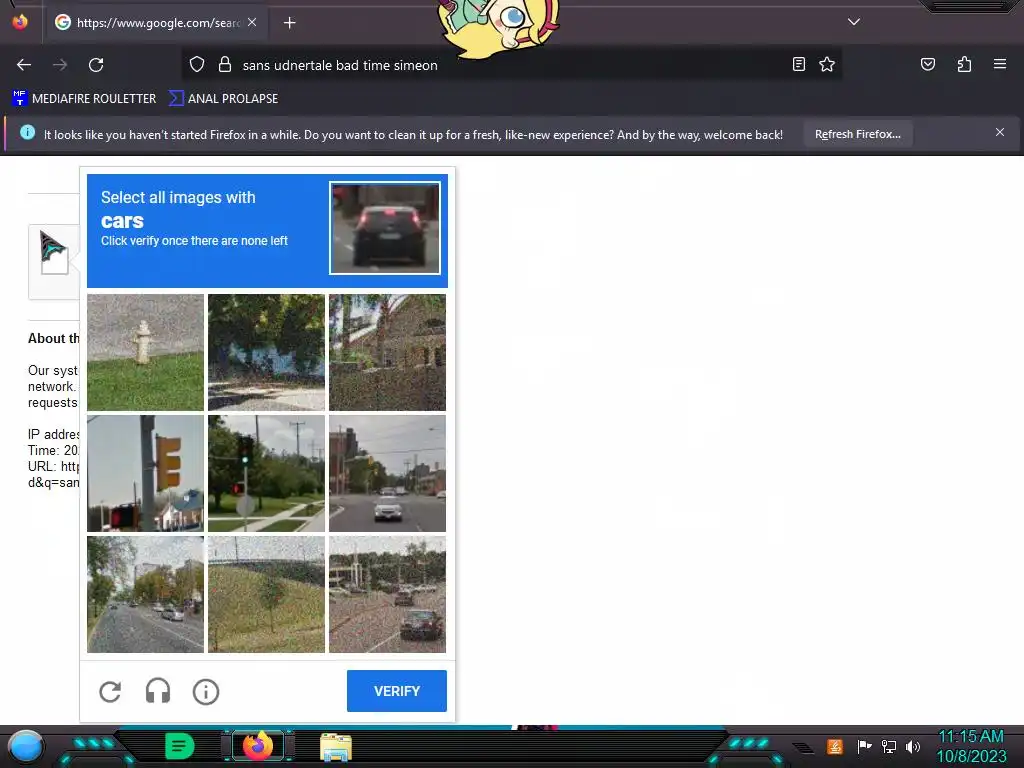Screen dimensions: 1024x768
Task: Click the pinned Firefox icon beside the tab
Action: (20, 22)
